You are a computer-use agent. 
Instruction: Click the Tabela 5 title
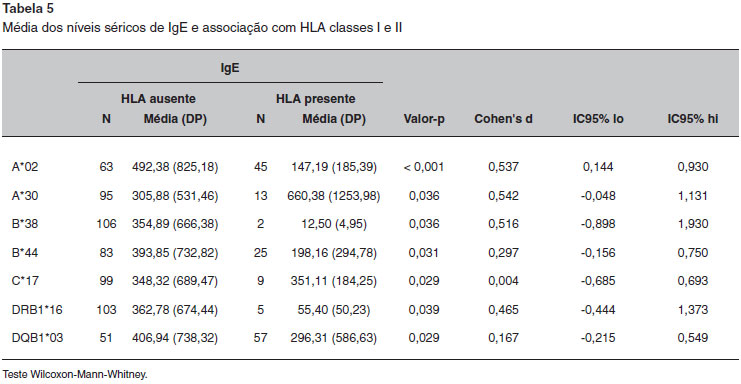click(28, 9)
